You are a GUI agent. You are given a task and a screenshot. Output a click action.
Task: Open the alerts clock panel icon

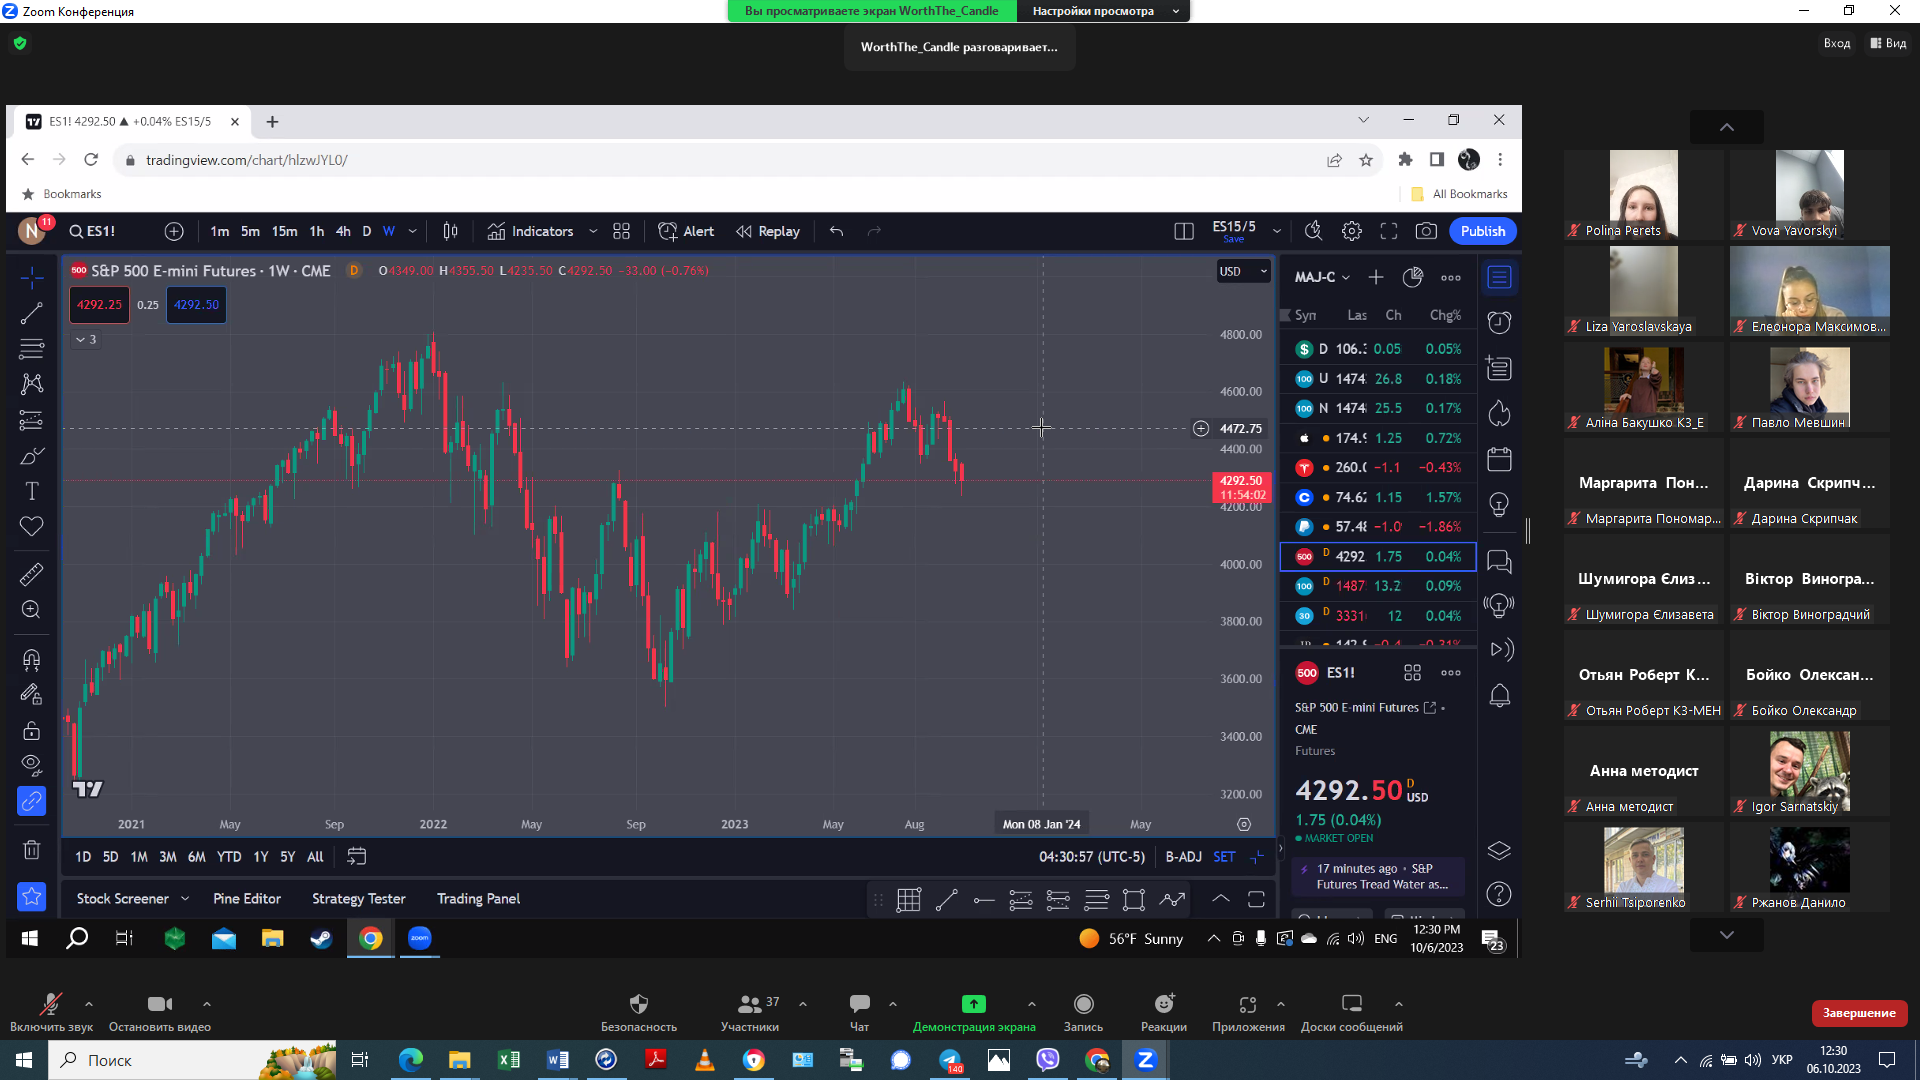[1499, 322]
